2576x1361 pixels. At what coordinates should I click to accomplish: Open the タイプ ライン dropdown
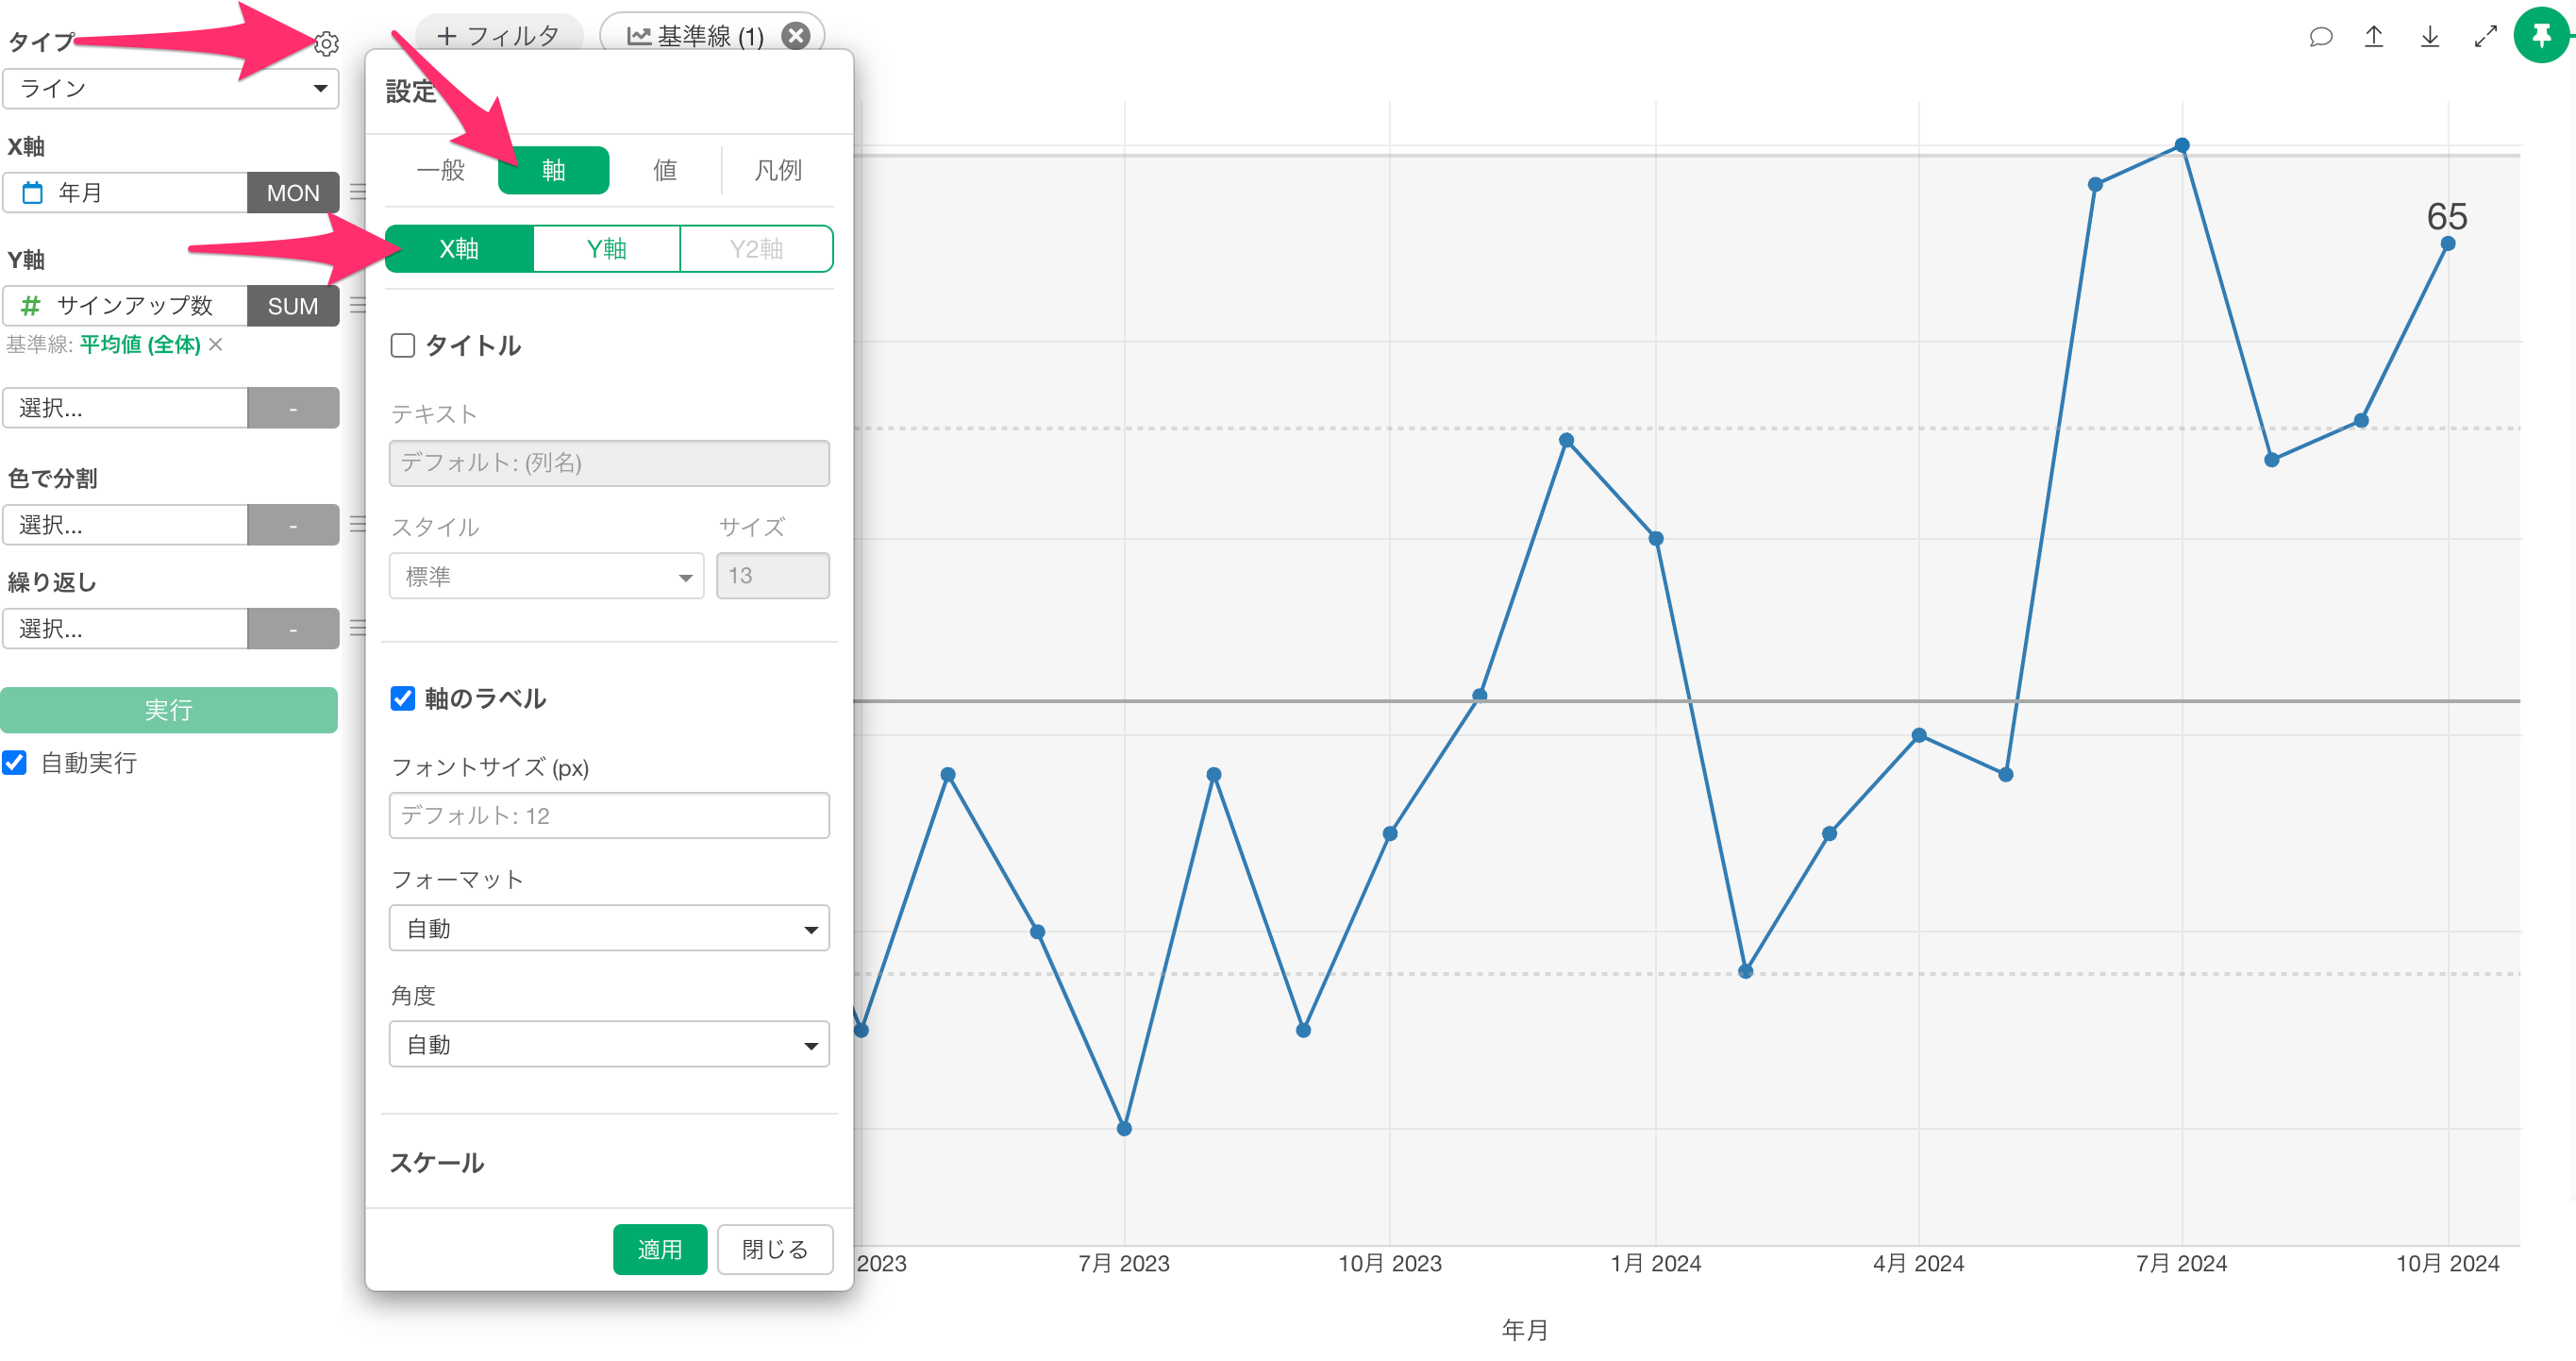pos(171,89)
